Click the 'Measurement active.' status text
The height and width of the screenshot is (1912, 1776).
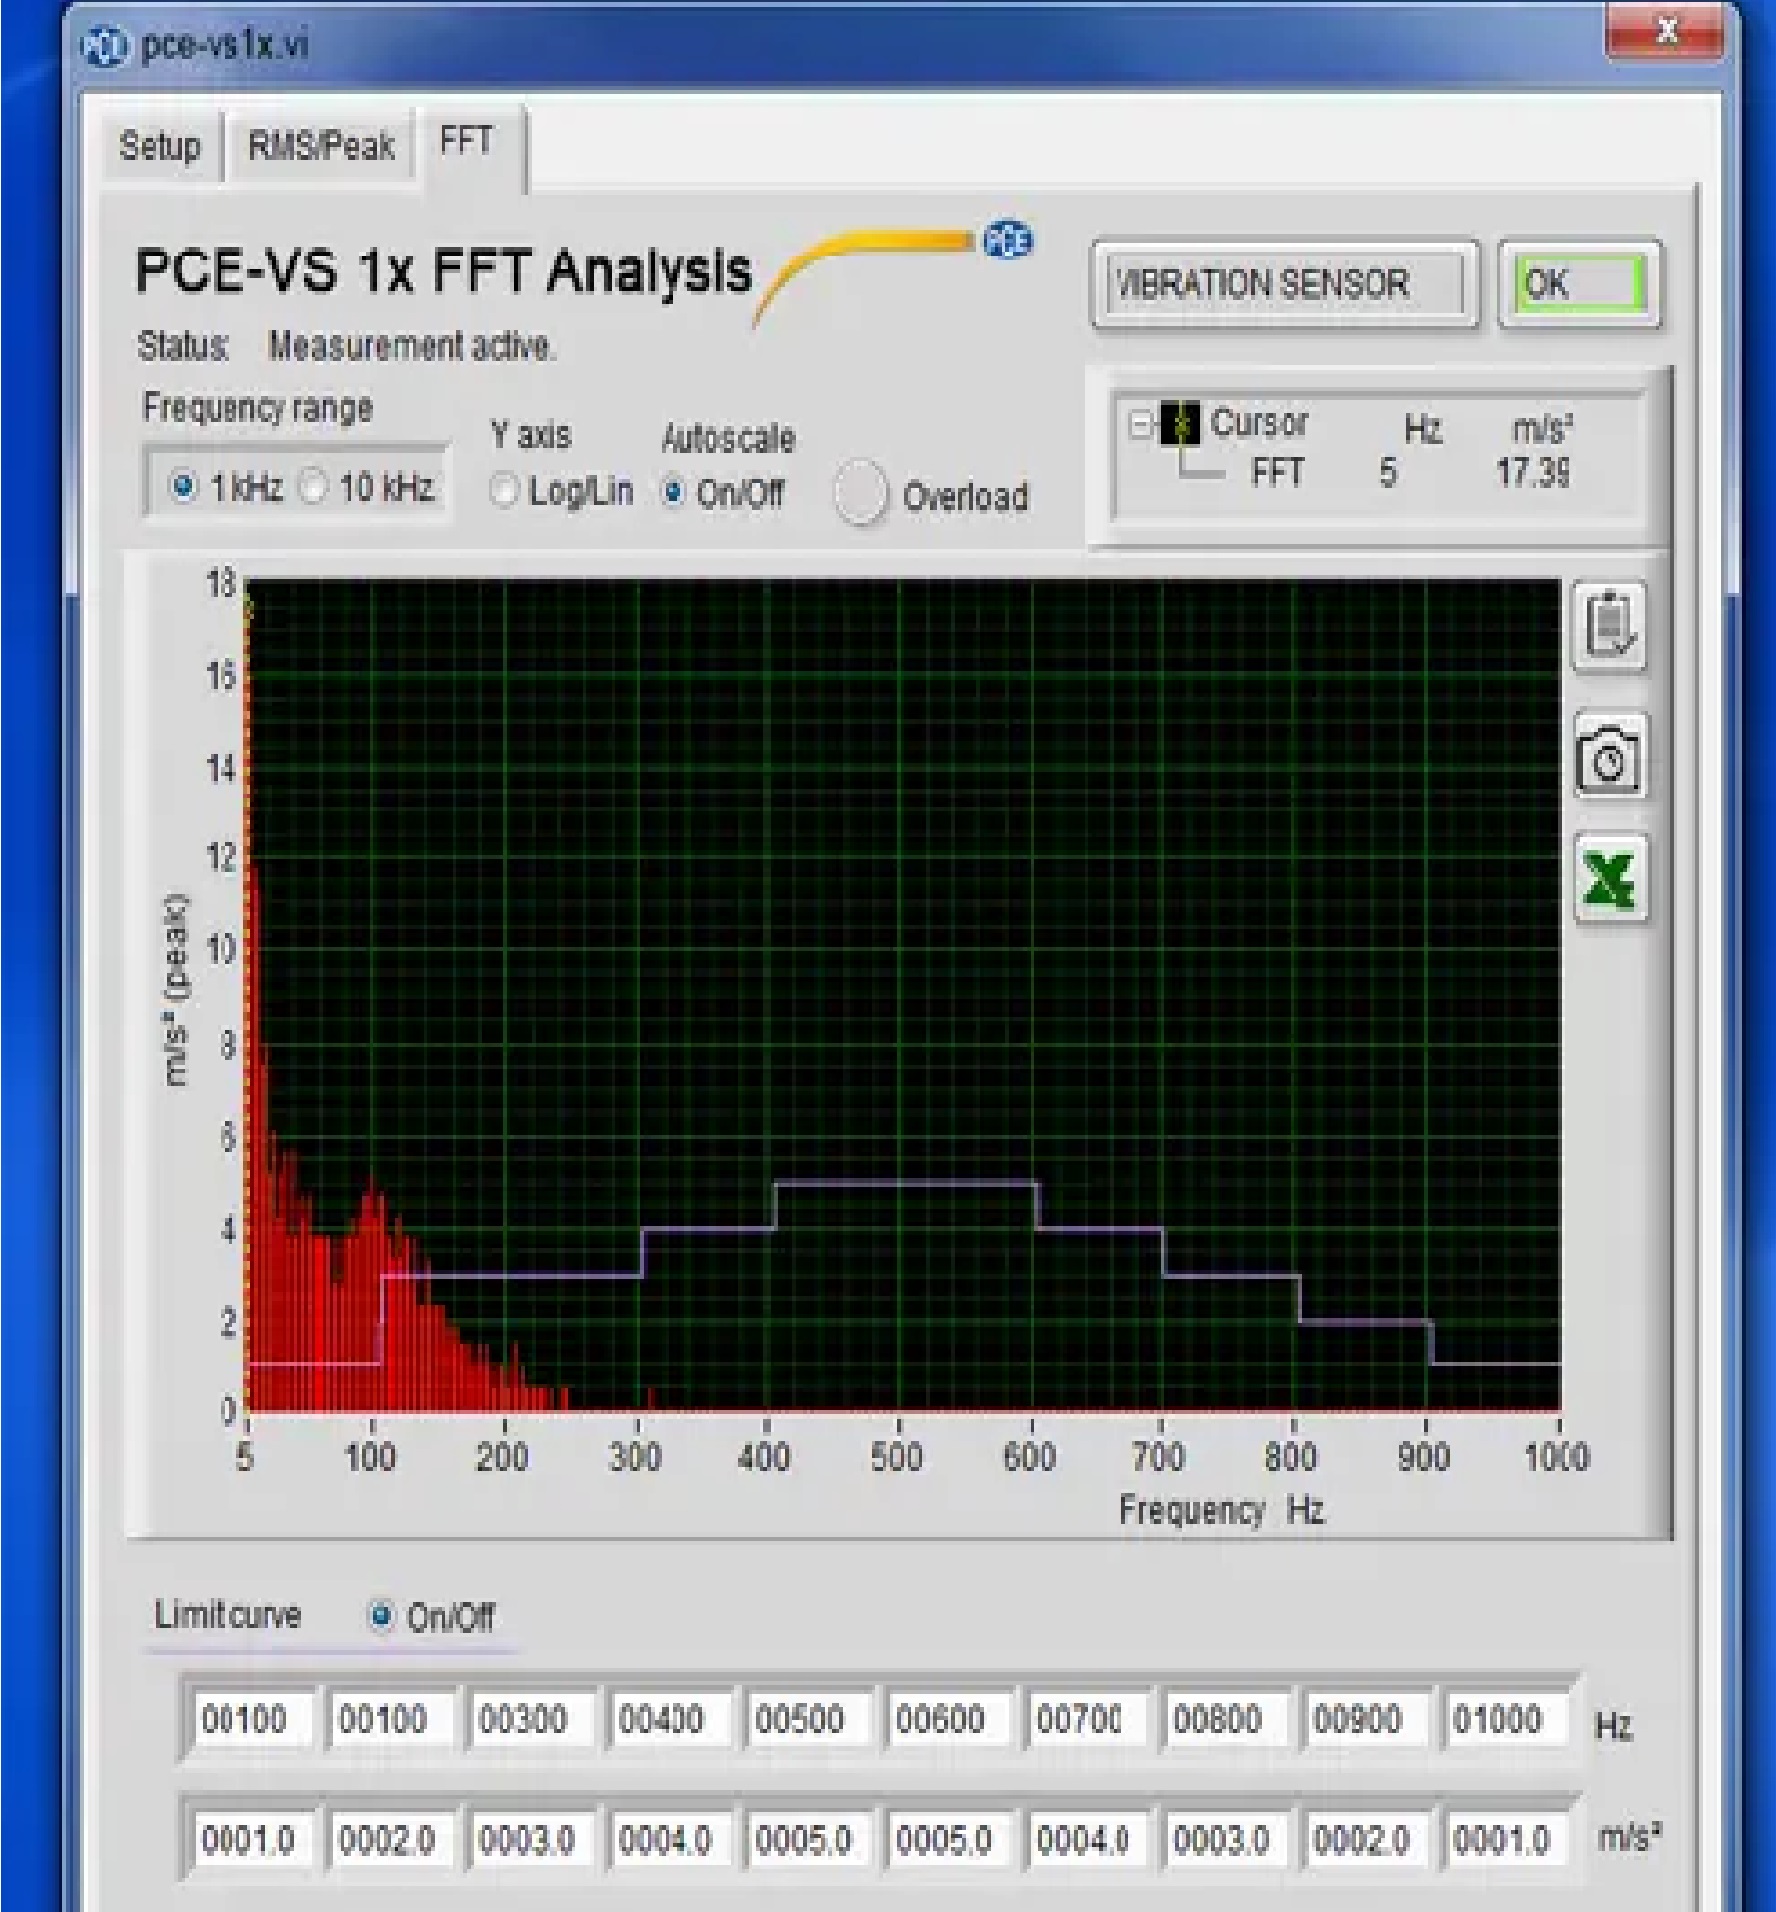tap(411, 346)
